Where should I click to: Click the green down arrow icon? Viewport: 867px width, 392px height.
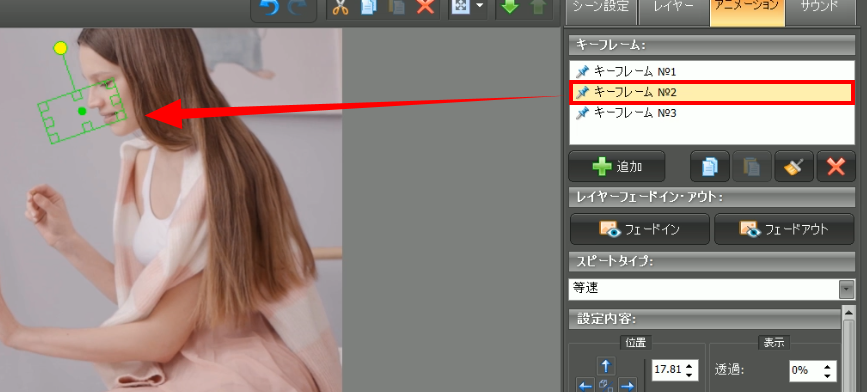click(x=509, y=8)
